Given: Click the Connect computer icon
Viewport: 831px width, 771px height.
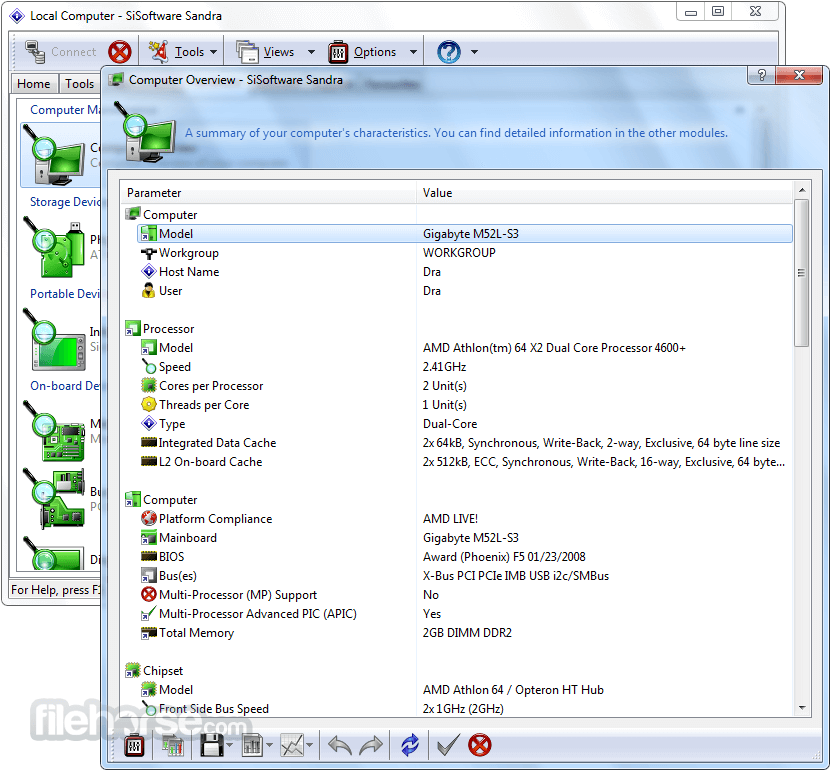Looking at the screenshot, I should coord(35,52).
